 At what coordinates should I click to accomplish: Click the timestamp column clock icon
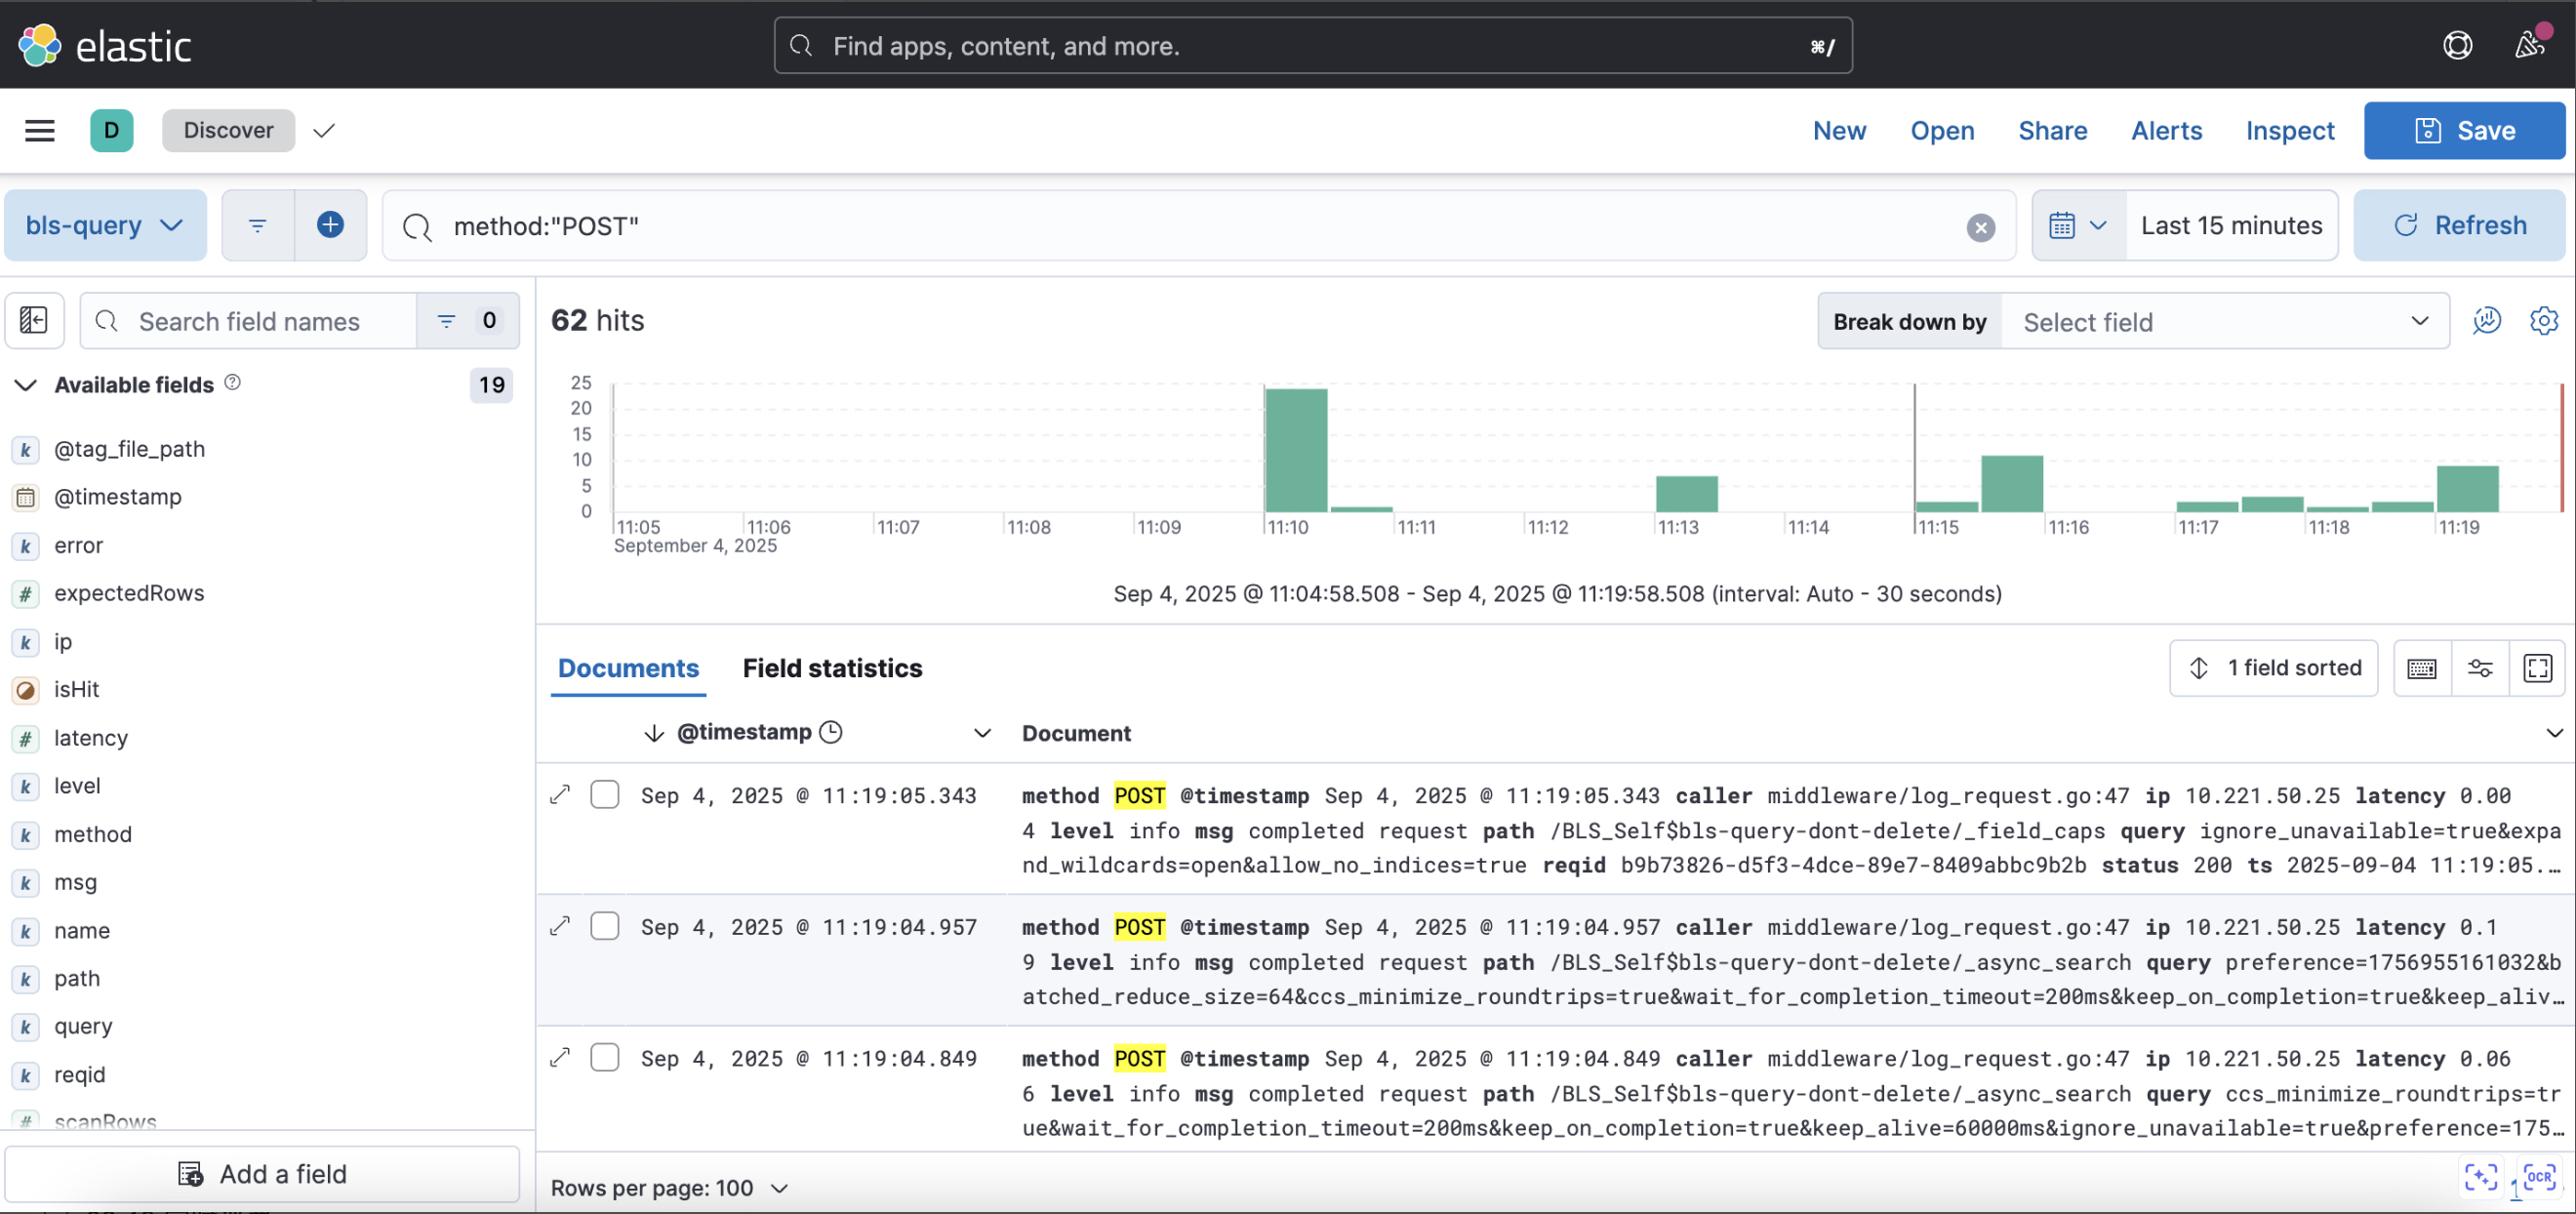pyautogui.click(x=830, y=732)
